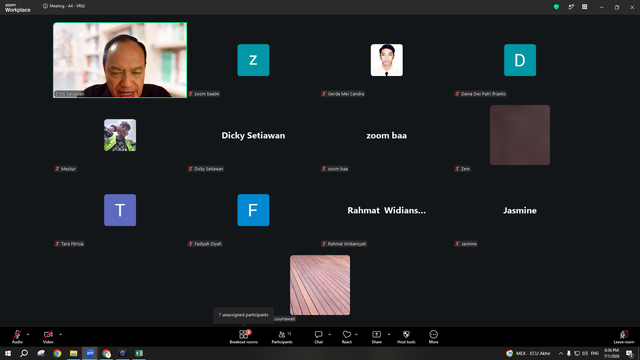Click the Share screen icon
Image resolution: width=640 pixels, height=360 pixels.
376,336
